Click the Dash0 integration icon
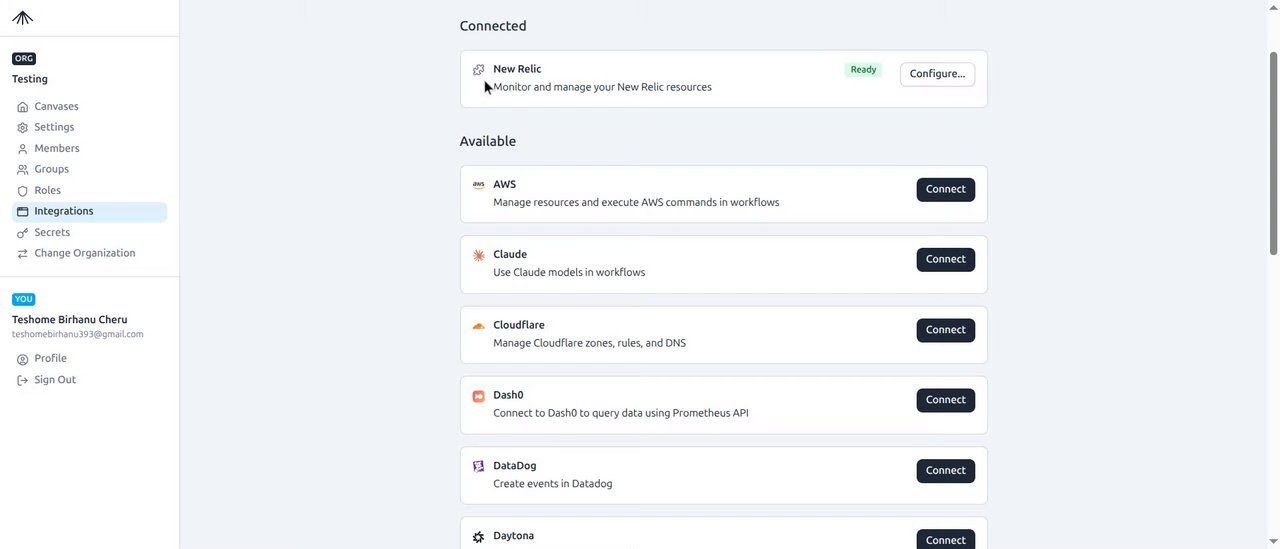The image size is (1280, 549). point(479,396)
